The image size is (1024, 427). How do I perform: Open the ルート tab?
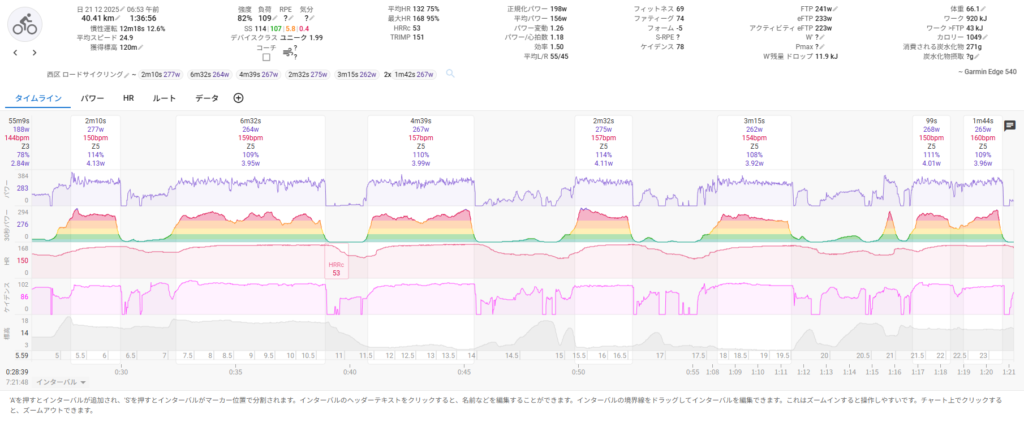click(x=164, y=98)
